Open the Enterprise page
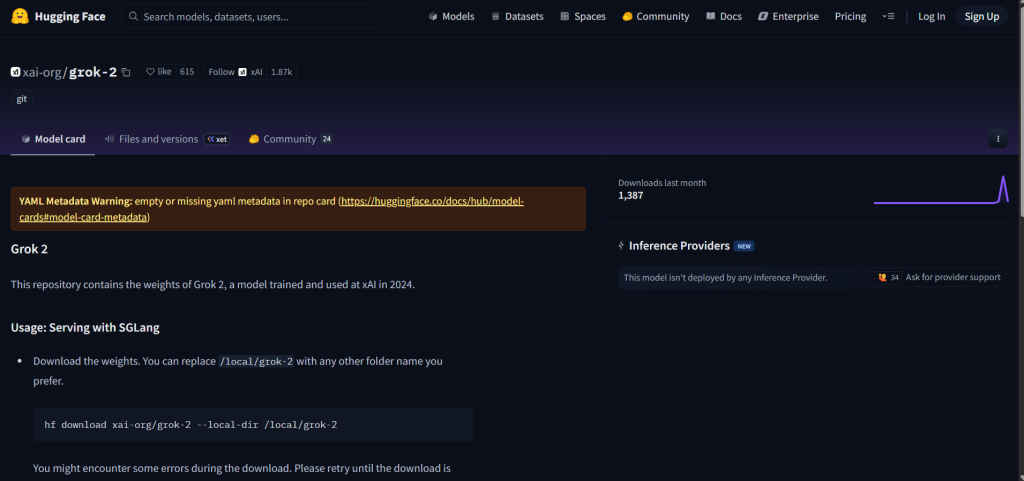 point(788,16)
